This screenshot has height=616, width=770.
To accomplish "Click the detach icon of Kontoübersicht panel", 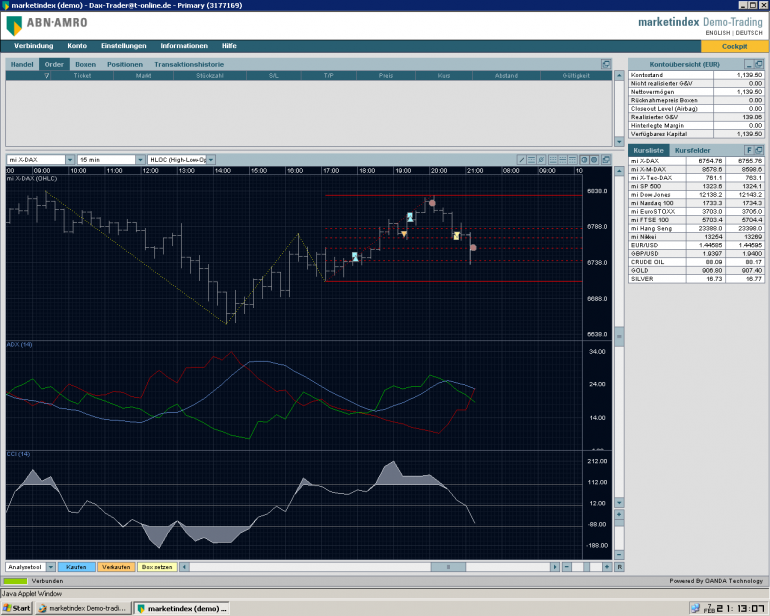I will point(761,65).
